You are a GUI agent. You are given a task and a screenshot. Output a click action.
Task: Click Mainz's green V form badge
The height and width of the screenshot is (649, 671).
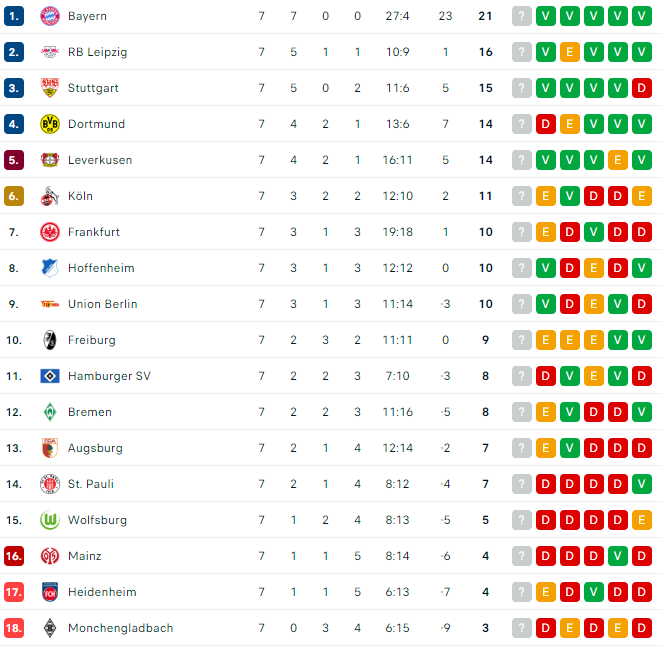(618, 556)
